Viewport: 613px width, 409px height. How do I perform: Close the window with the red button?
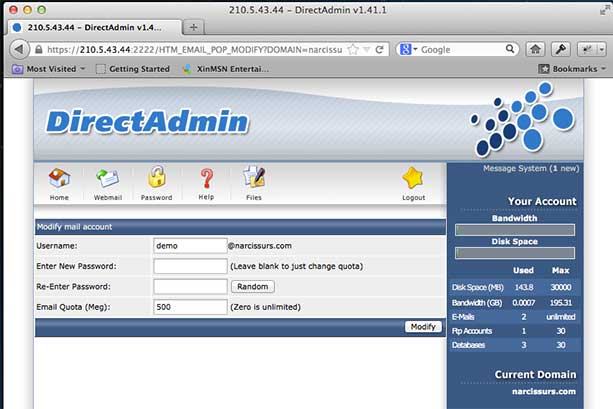coord(13,10)
